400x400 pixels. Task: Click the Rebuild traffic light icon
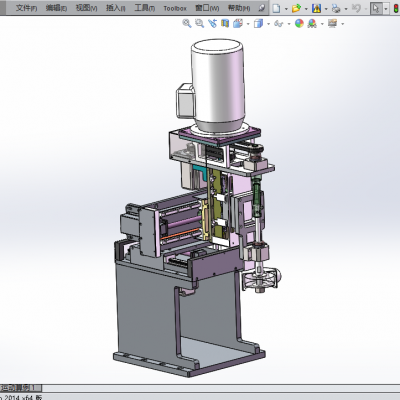tap(396, 8)
